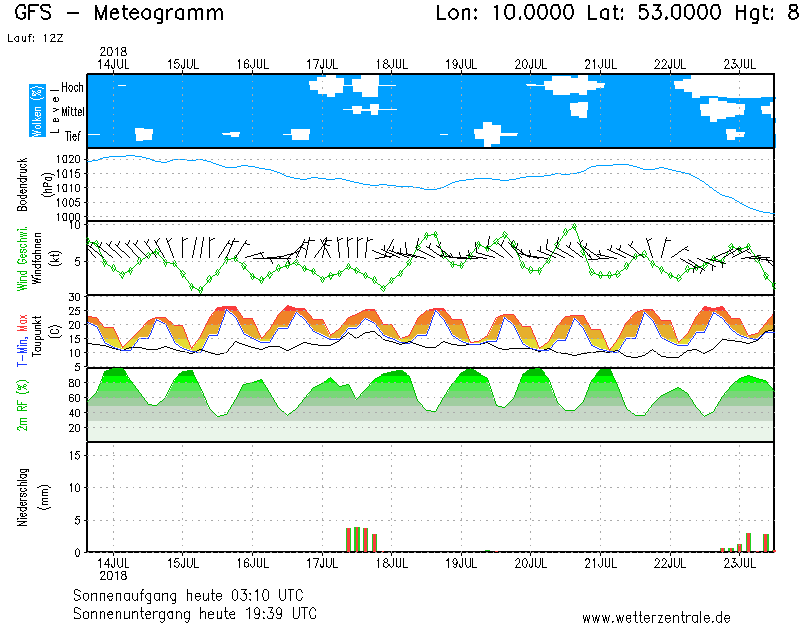Click the Mittel cloud level label
This screenshot has height=625, width=800.
click(x=72, y=112)
